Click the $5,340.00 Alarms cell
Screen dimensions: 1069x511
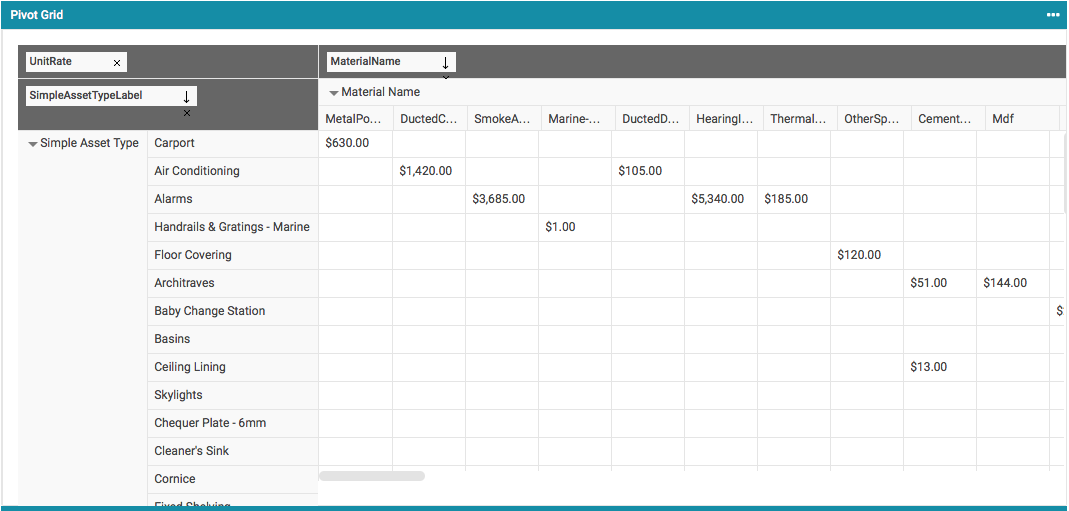tap(721, 199)
